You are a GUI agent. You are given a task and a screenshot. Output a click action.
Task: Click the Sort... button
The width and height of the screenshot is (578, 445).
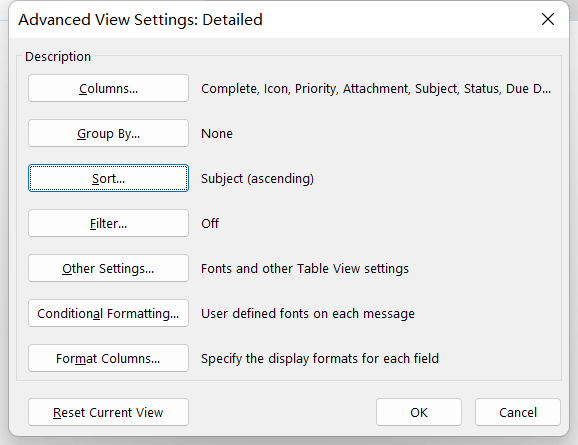[108, 178]
